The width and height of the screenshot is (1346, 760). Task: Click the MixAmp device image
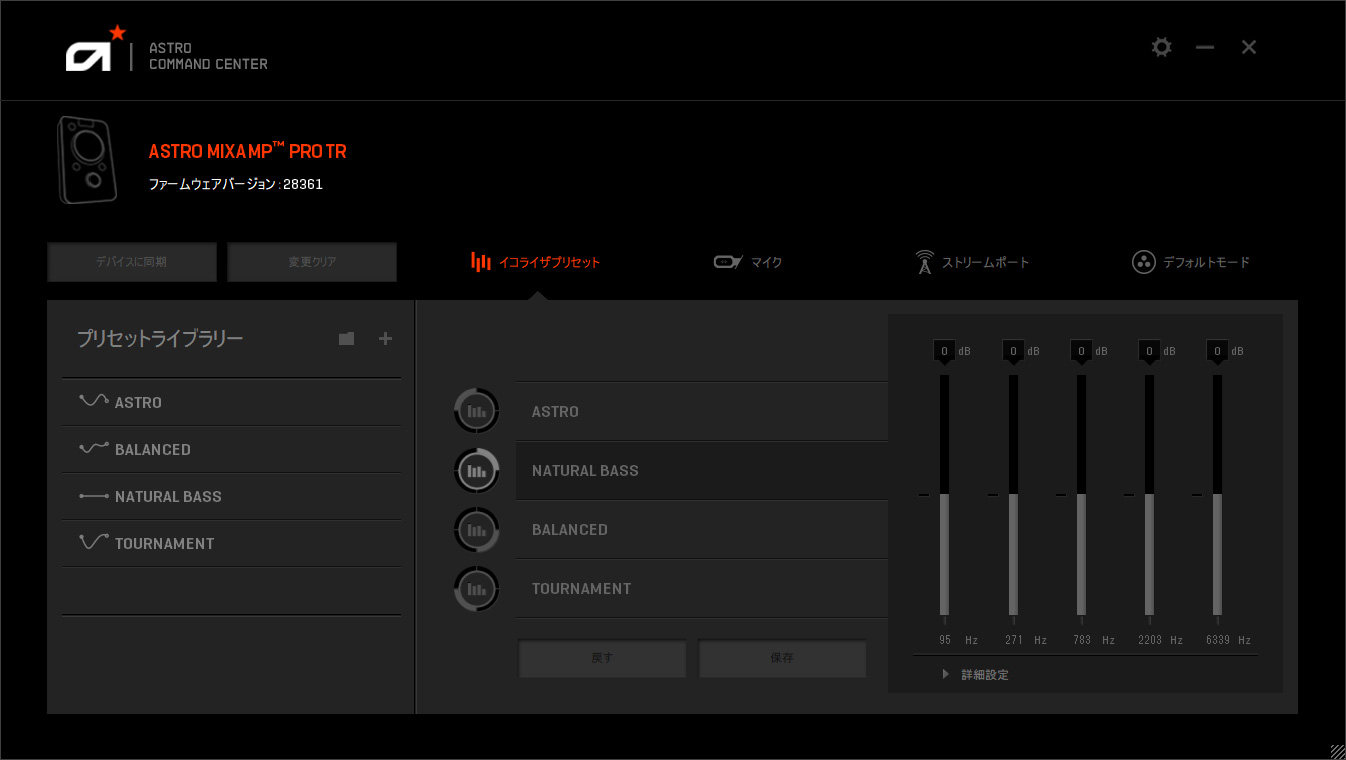(84, 160)
